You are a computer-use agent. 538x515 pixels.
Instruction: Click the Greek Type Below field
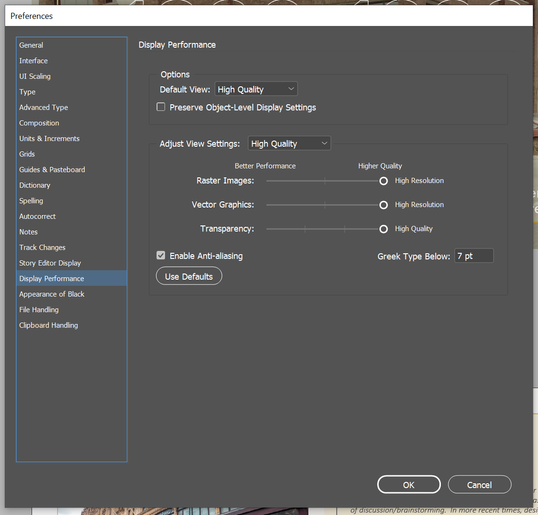coord(474,256)
